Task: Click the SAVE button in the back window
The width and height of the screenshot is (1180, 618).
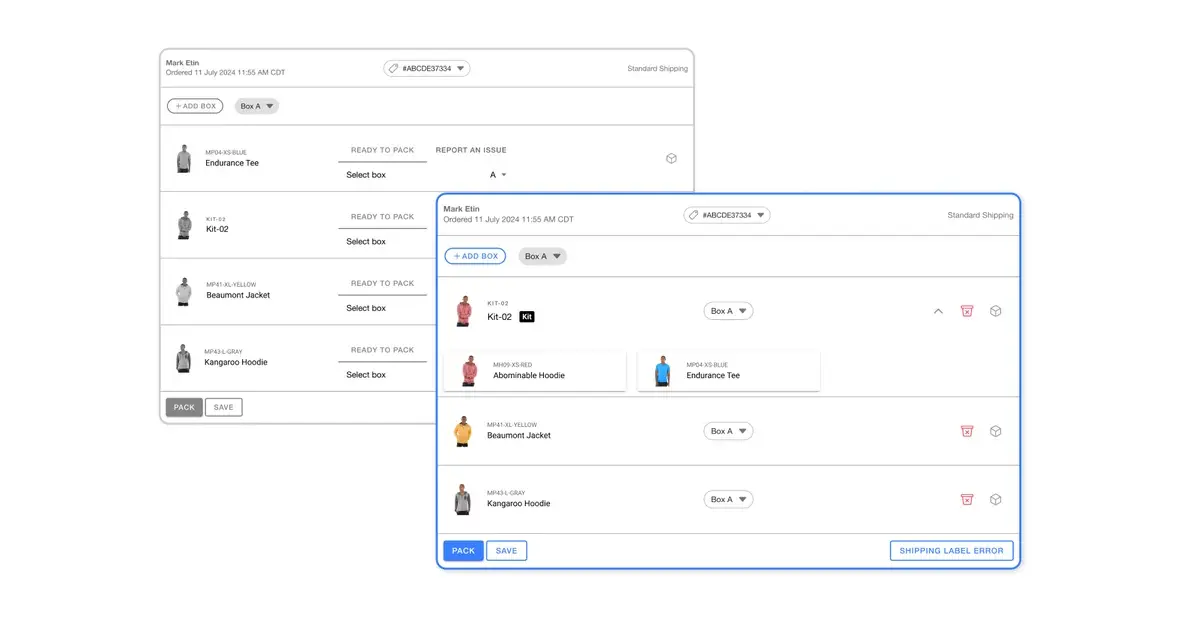Action: [x=224, y=407]
